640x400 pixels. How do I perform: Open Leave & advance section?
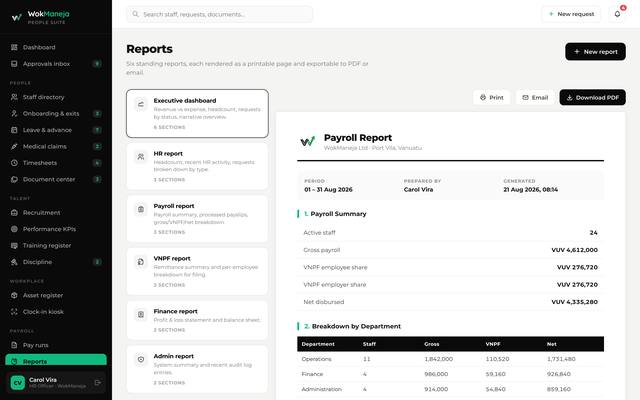pyautogui.click(x=56, y=130)
